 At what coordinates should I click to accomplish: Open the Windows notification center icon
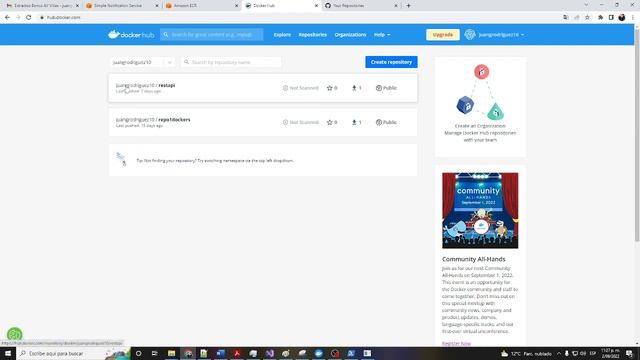click(629, 353)
